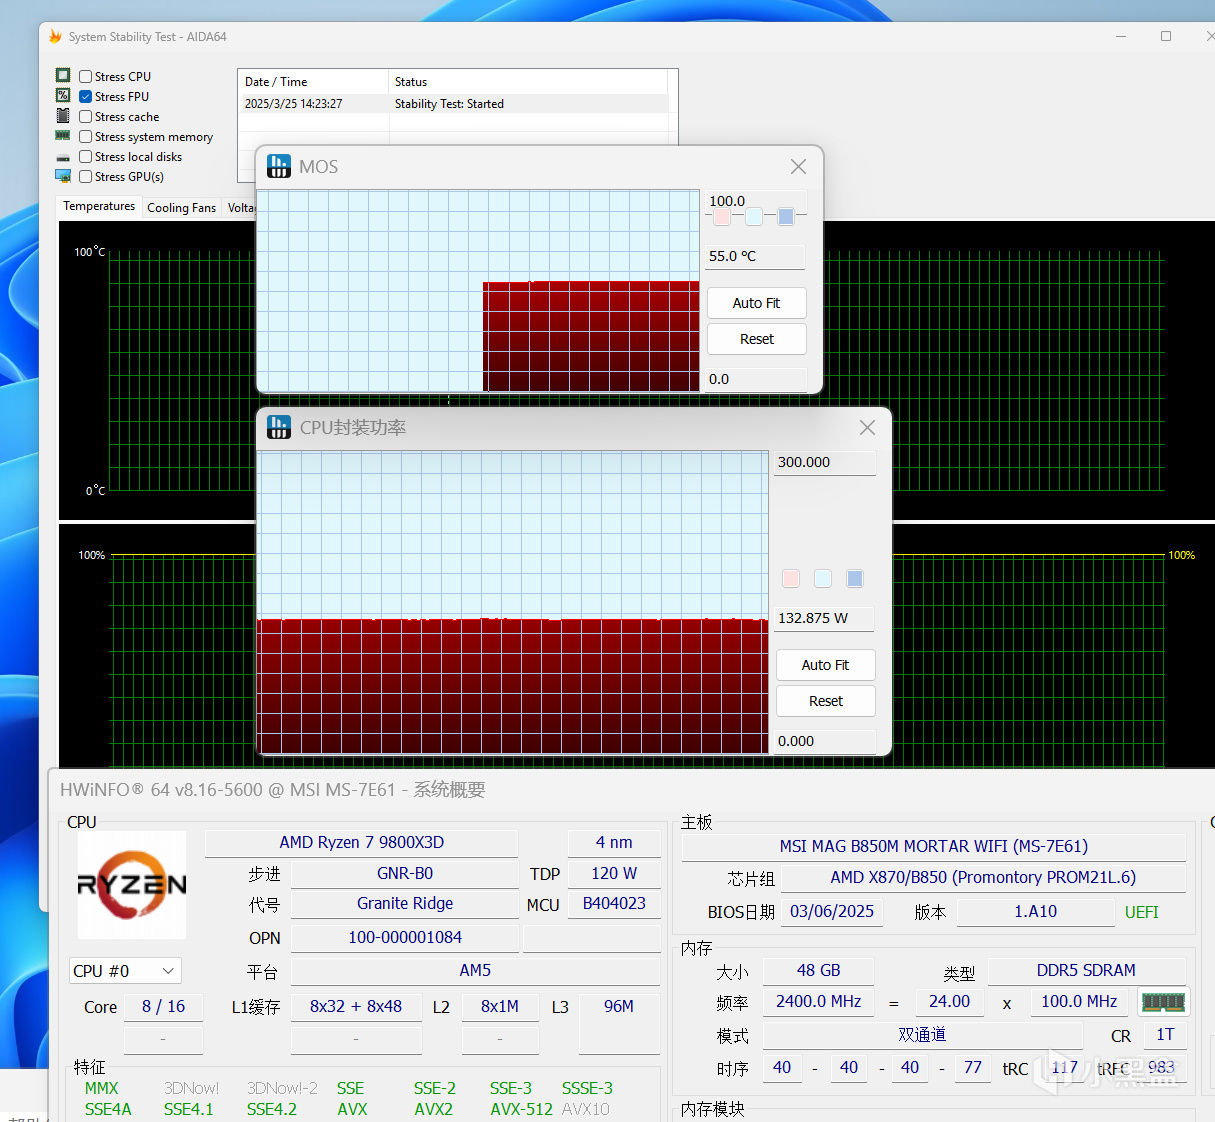Pick the blue color swatch in MOS window
This screenshot has width=1215, height=1122.
[786, 216]
